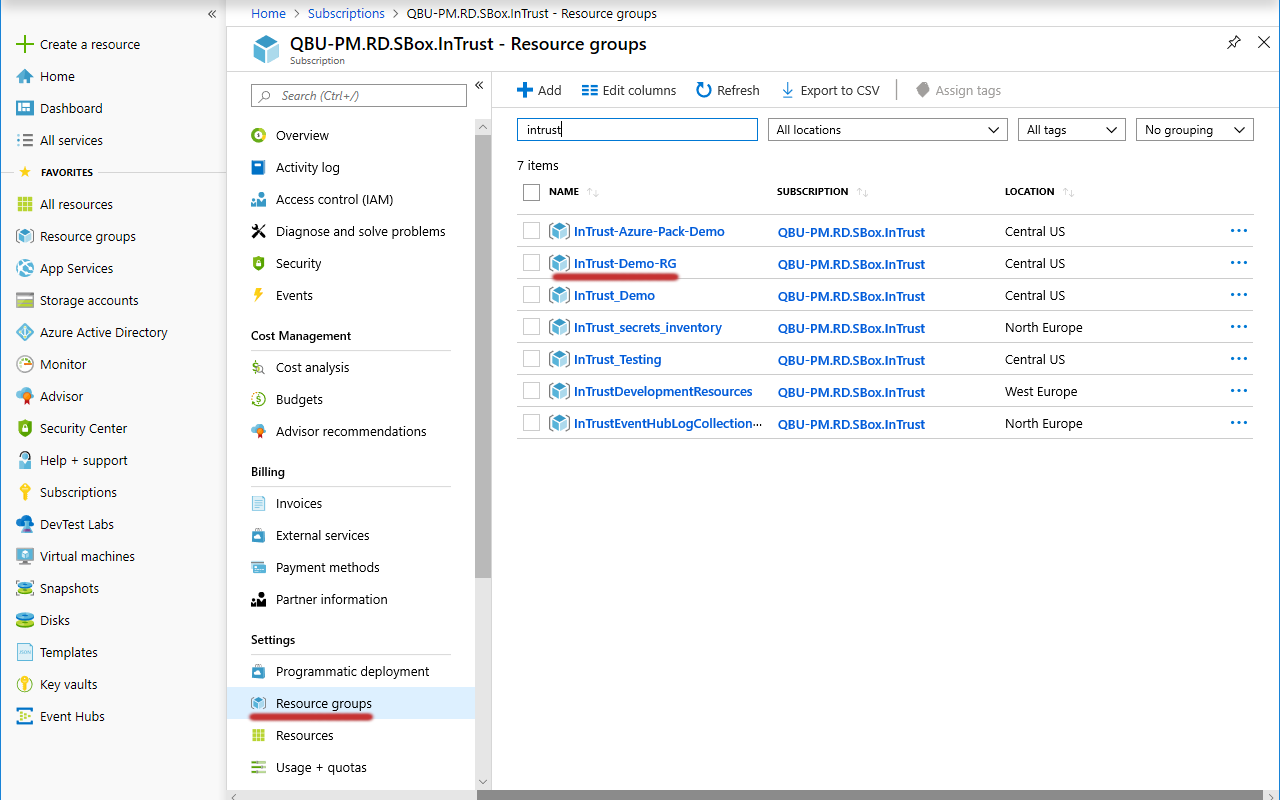The image size is (1280, 800).
Task: Open the All locations dropdown
Action: click(887, 130)
